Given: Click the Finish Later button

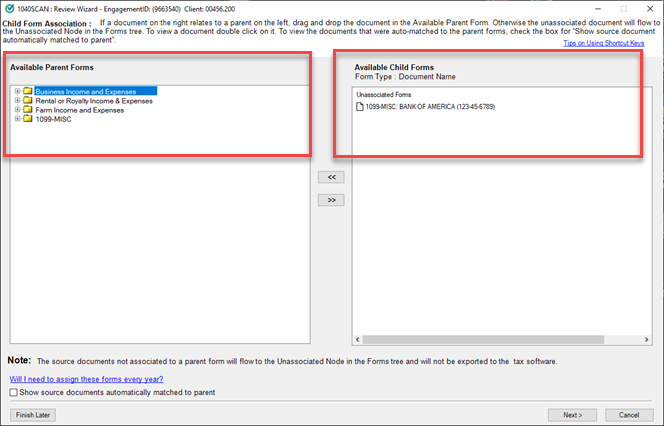Looking at the screenshot, I should (33, 415).
